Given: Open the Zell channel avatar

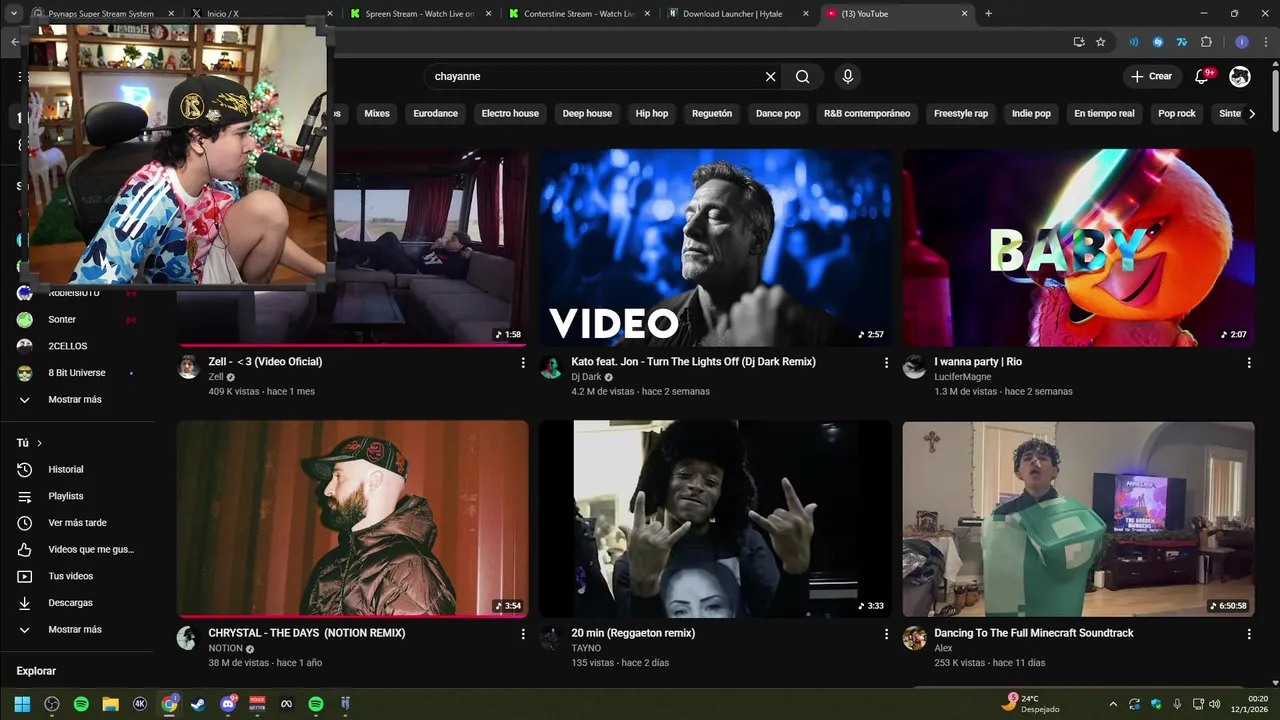Looking at the screenshot, I should pos(188,367).
